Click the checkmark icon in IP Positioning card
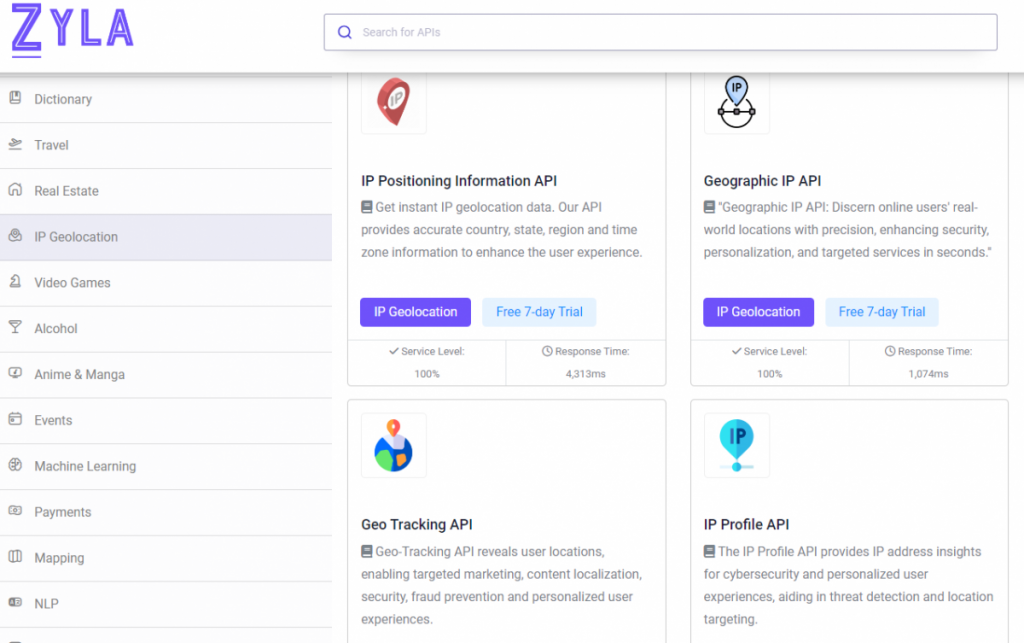Viewport: 1024px width, 643px height. click(x=394, y=351)
